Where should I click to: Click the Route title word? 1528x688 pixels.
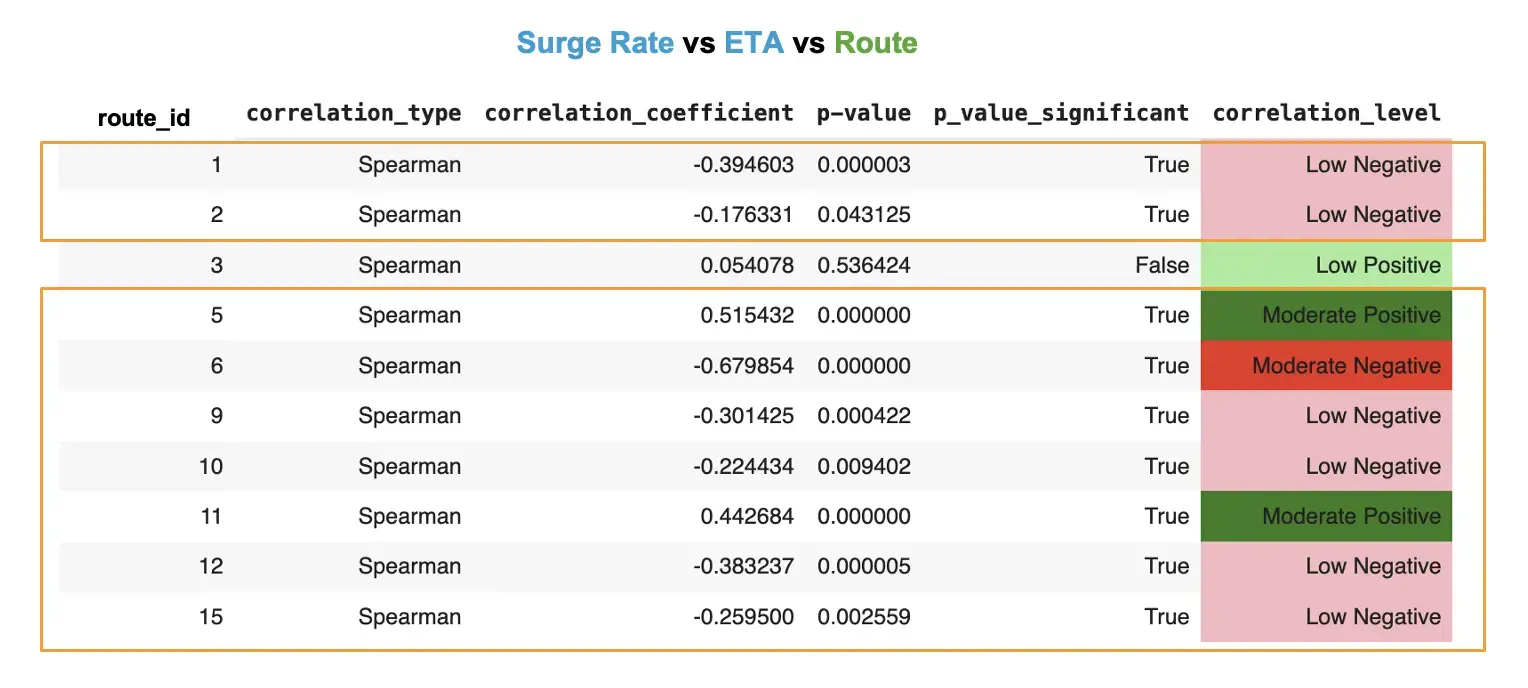pyautogui.click(x=876, y=43)
